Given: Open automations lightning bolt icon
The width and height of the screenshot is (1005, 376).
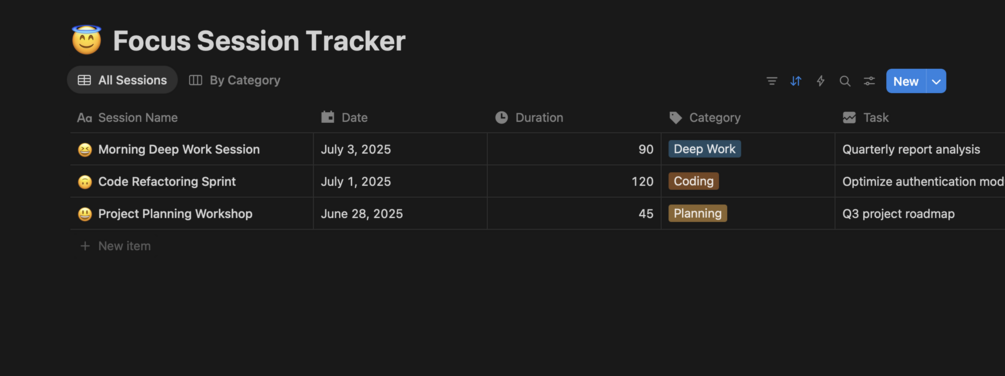Looking at the screenshot, I should click(820, 81).
